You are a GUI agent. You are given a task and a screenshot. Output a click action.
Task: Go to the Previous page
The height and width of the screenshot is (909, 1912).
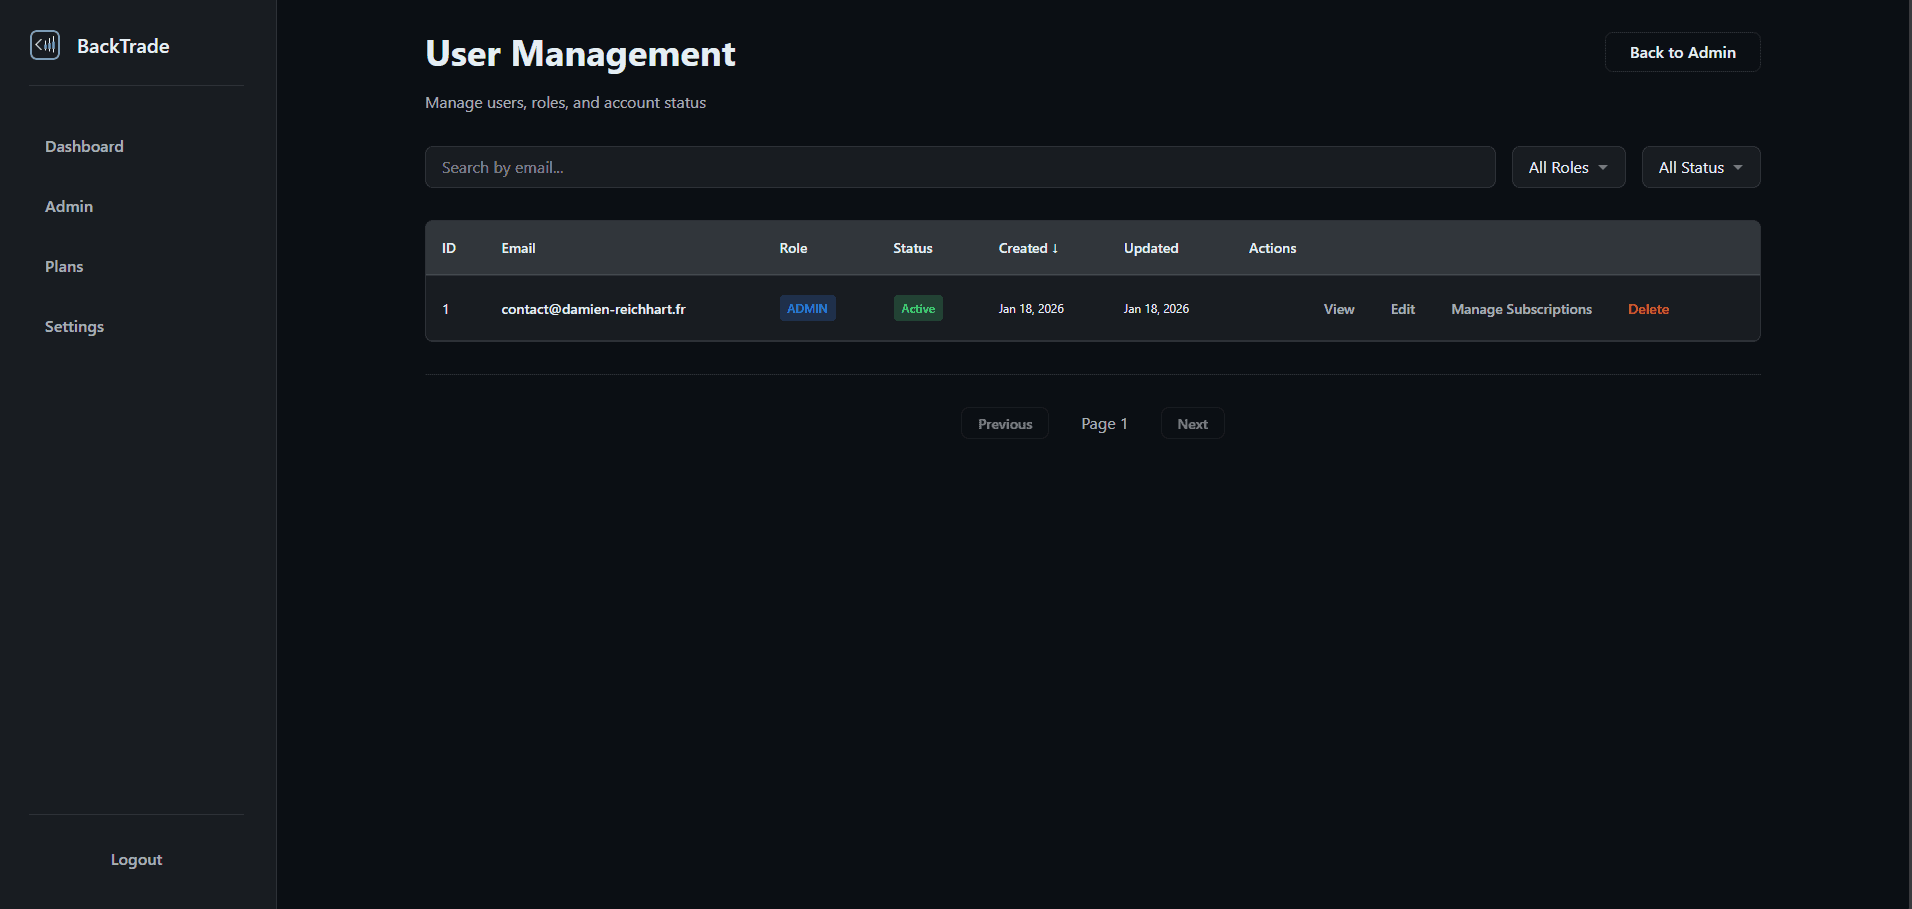1004,424
